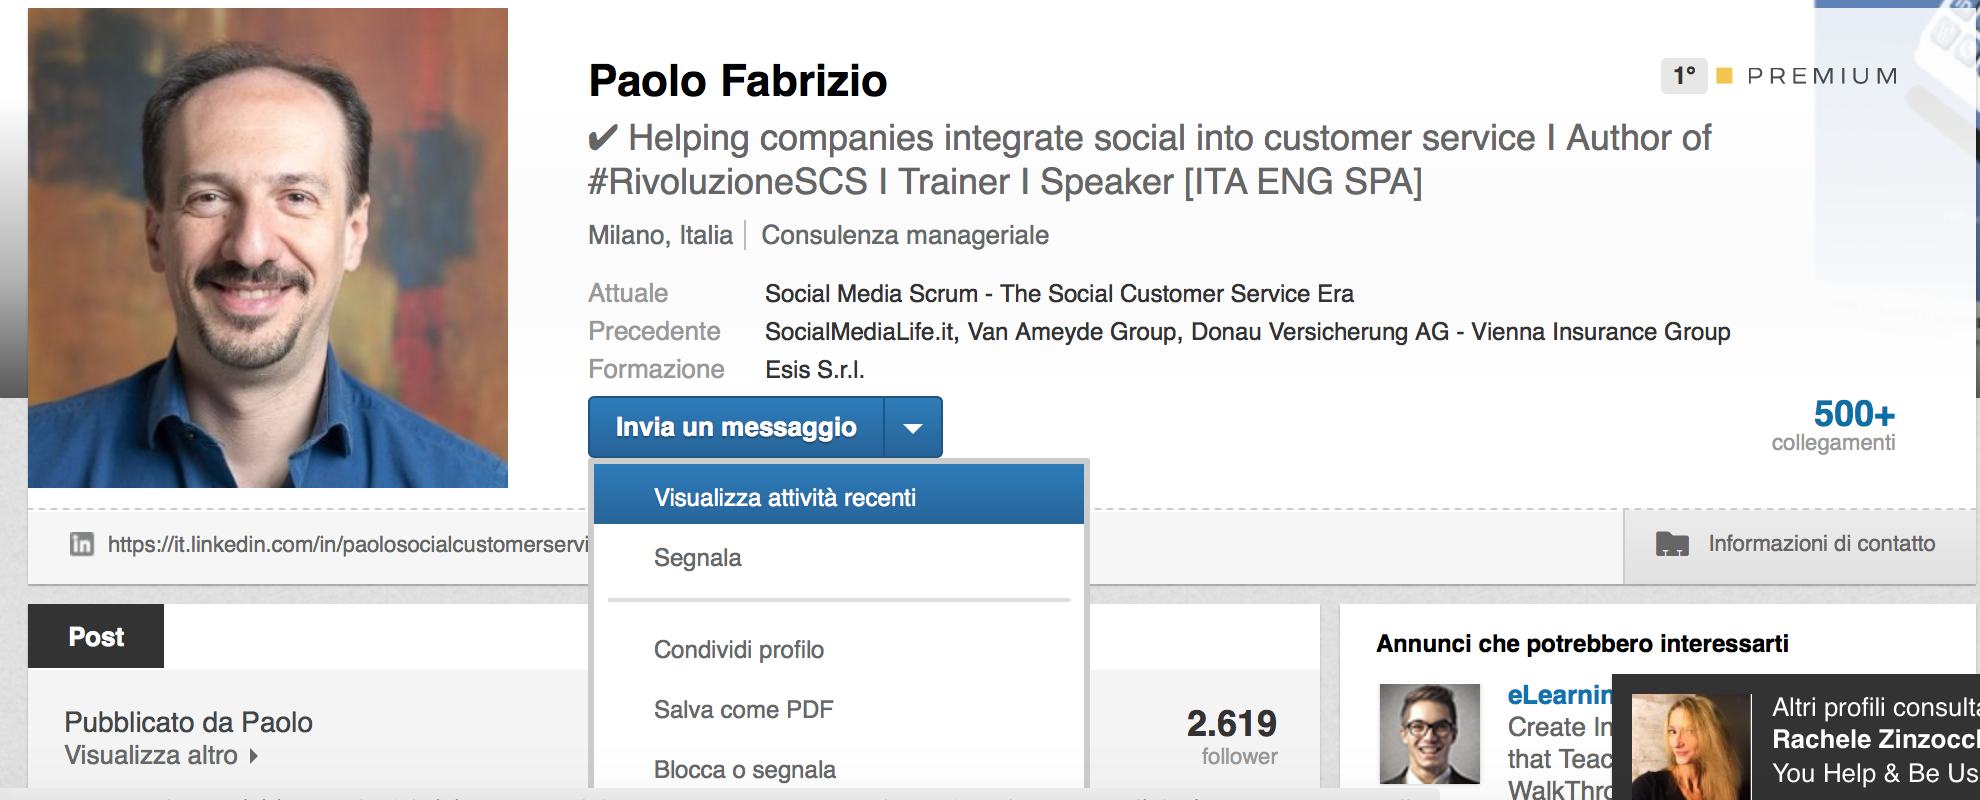This screenshot has height=800, width=1980.
Task: Click Paolo Fabrizio's profile photo
Action: [x=268, y=248]
